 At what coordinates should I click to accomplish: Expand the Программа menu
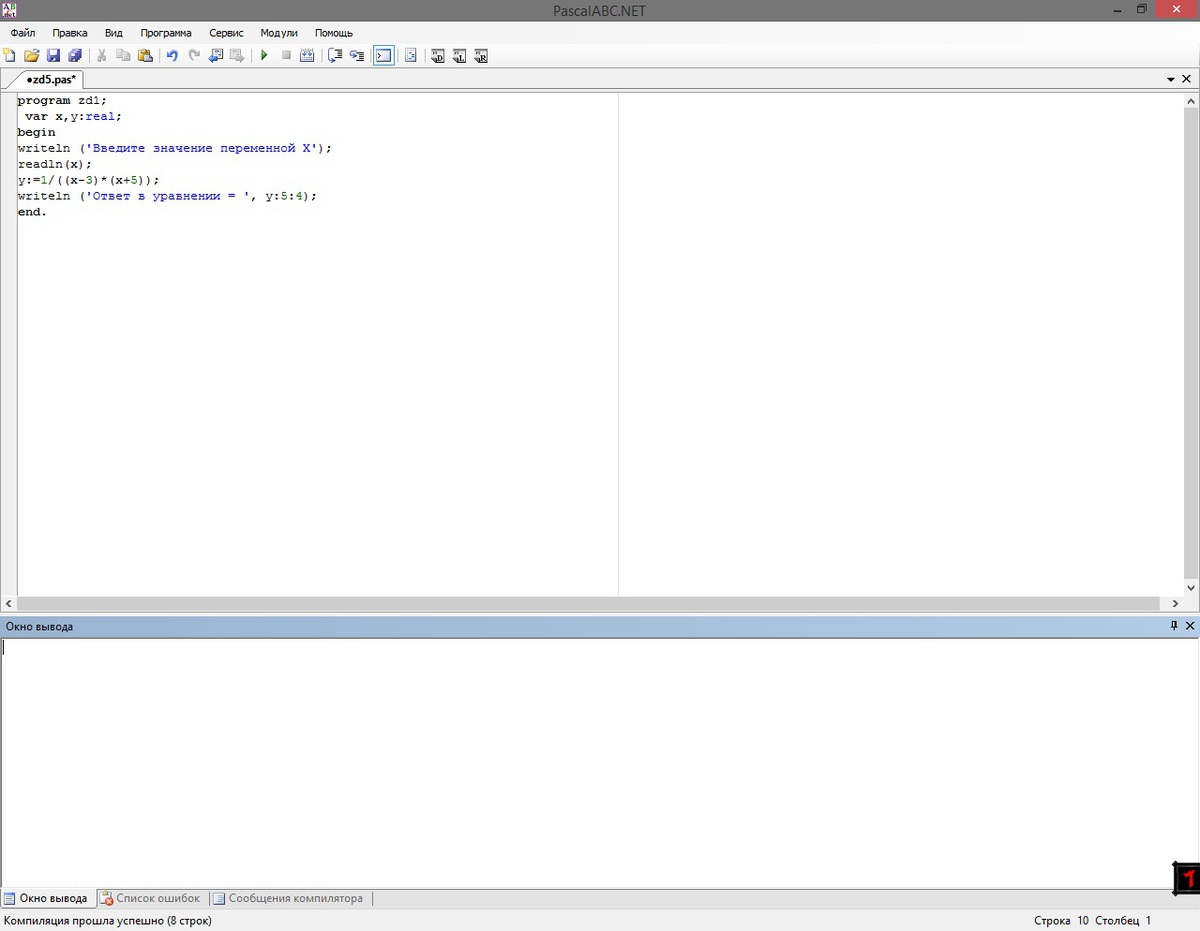coord(166,33)
